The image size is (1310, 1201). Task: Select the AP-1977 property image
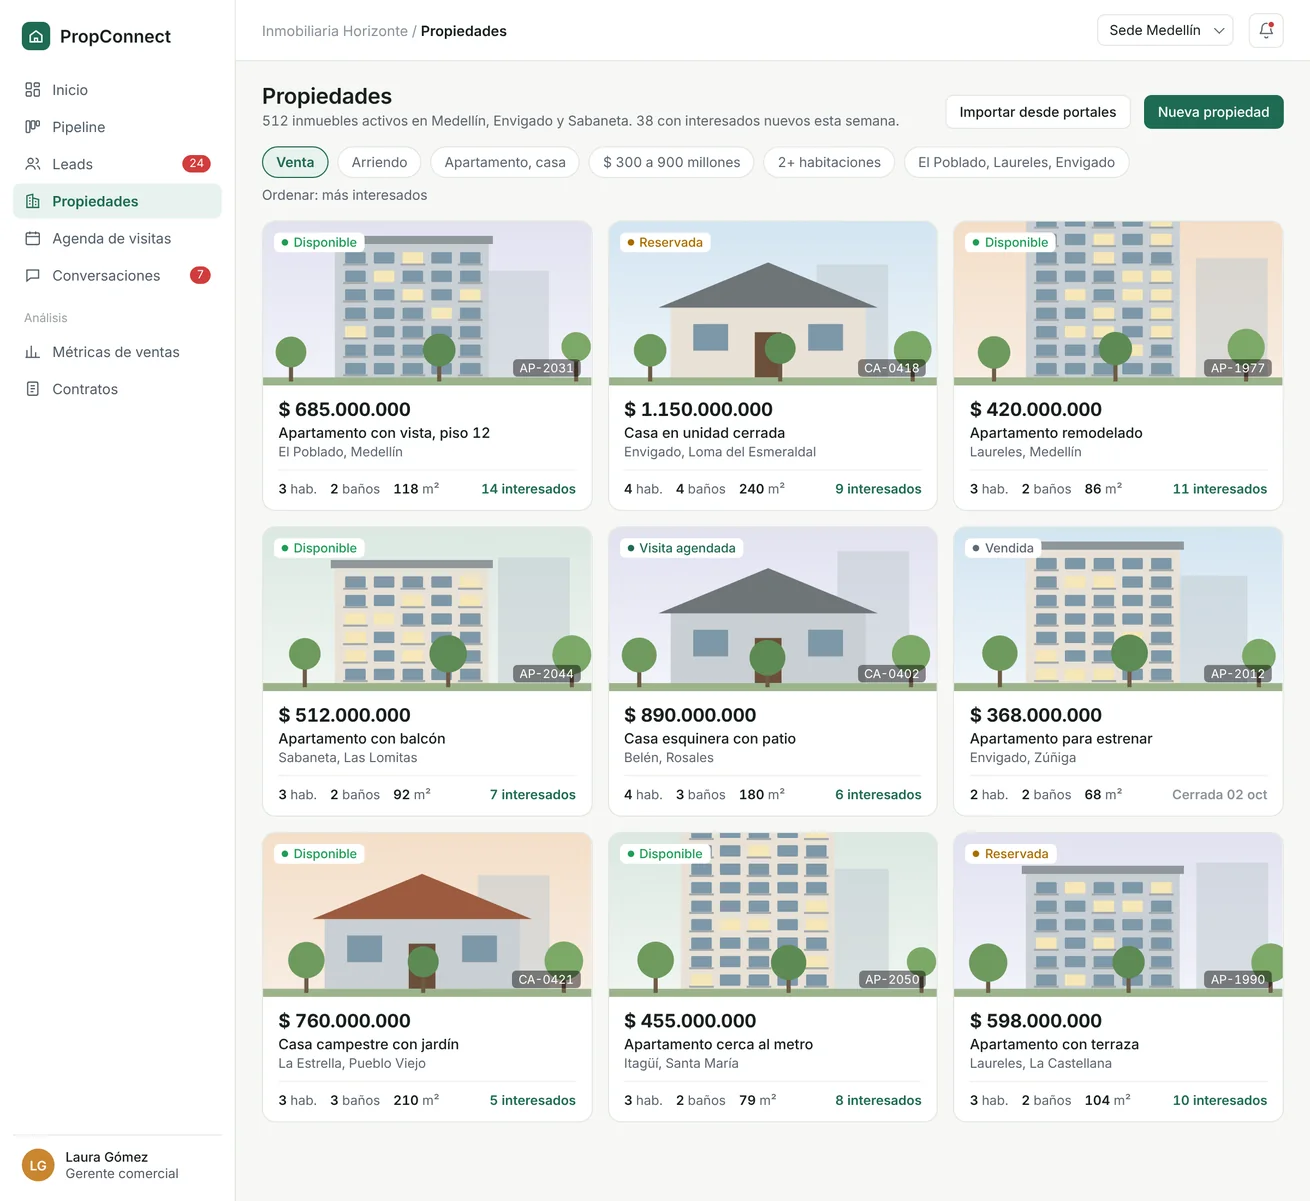click(x=1118, y=304)
